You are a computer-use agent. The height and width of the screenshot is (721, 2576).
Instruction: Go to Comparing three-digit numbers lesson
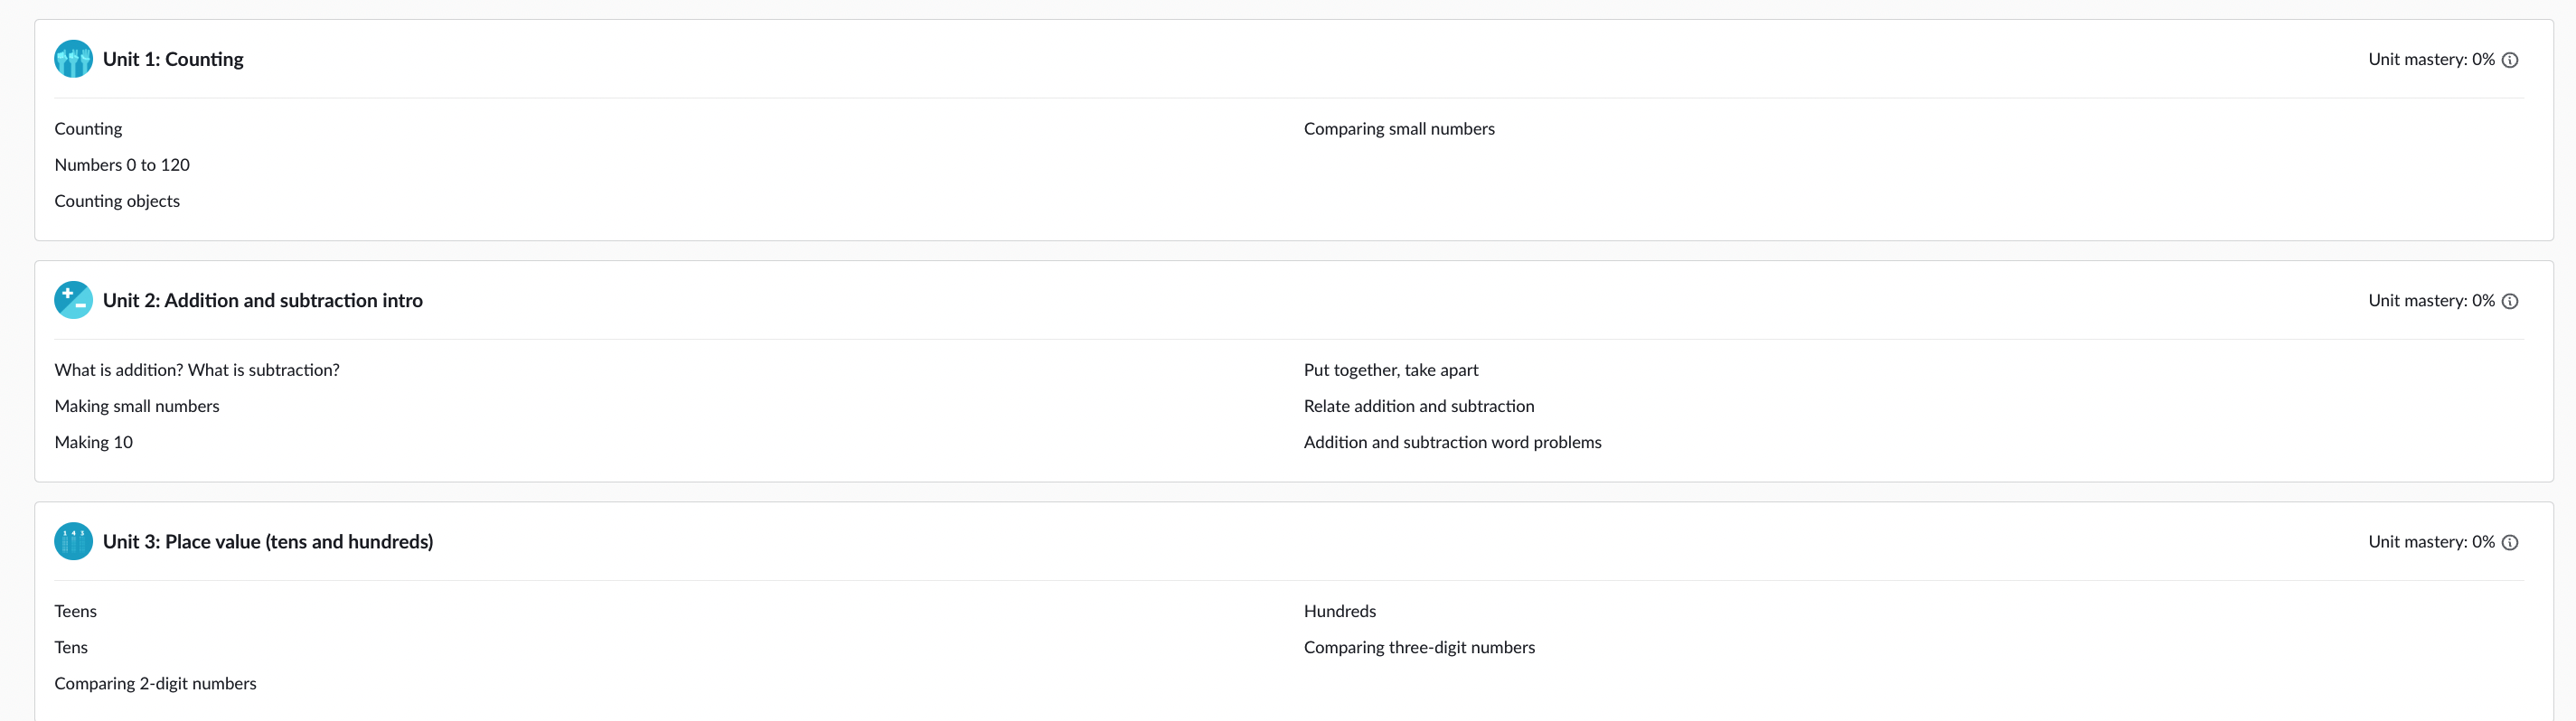(1419, 647)
